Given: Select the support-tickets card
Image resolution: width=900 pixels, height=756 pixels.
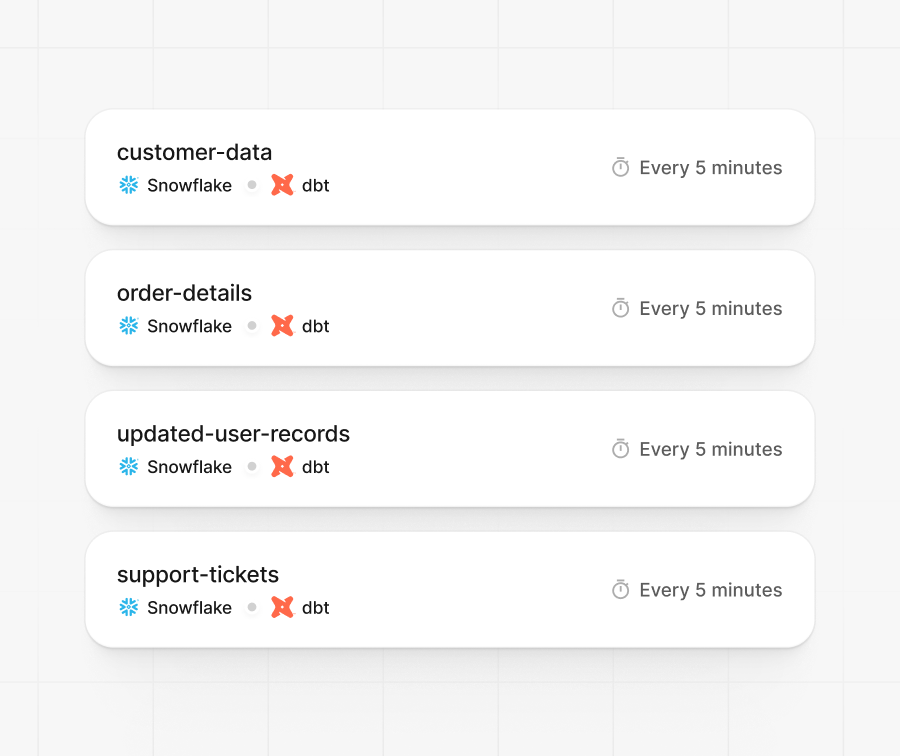Looking at the screenshot, I should pos(450,590).
